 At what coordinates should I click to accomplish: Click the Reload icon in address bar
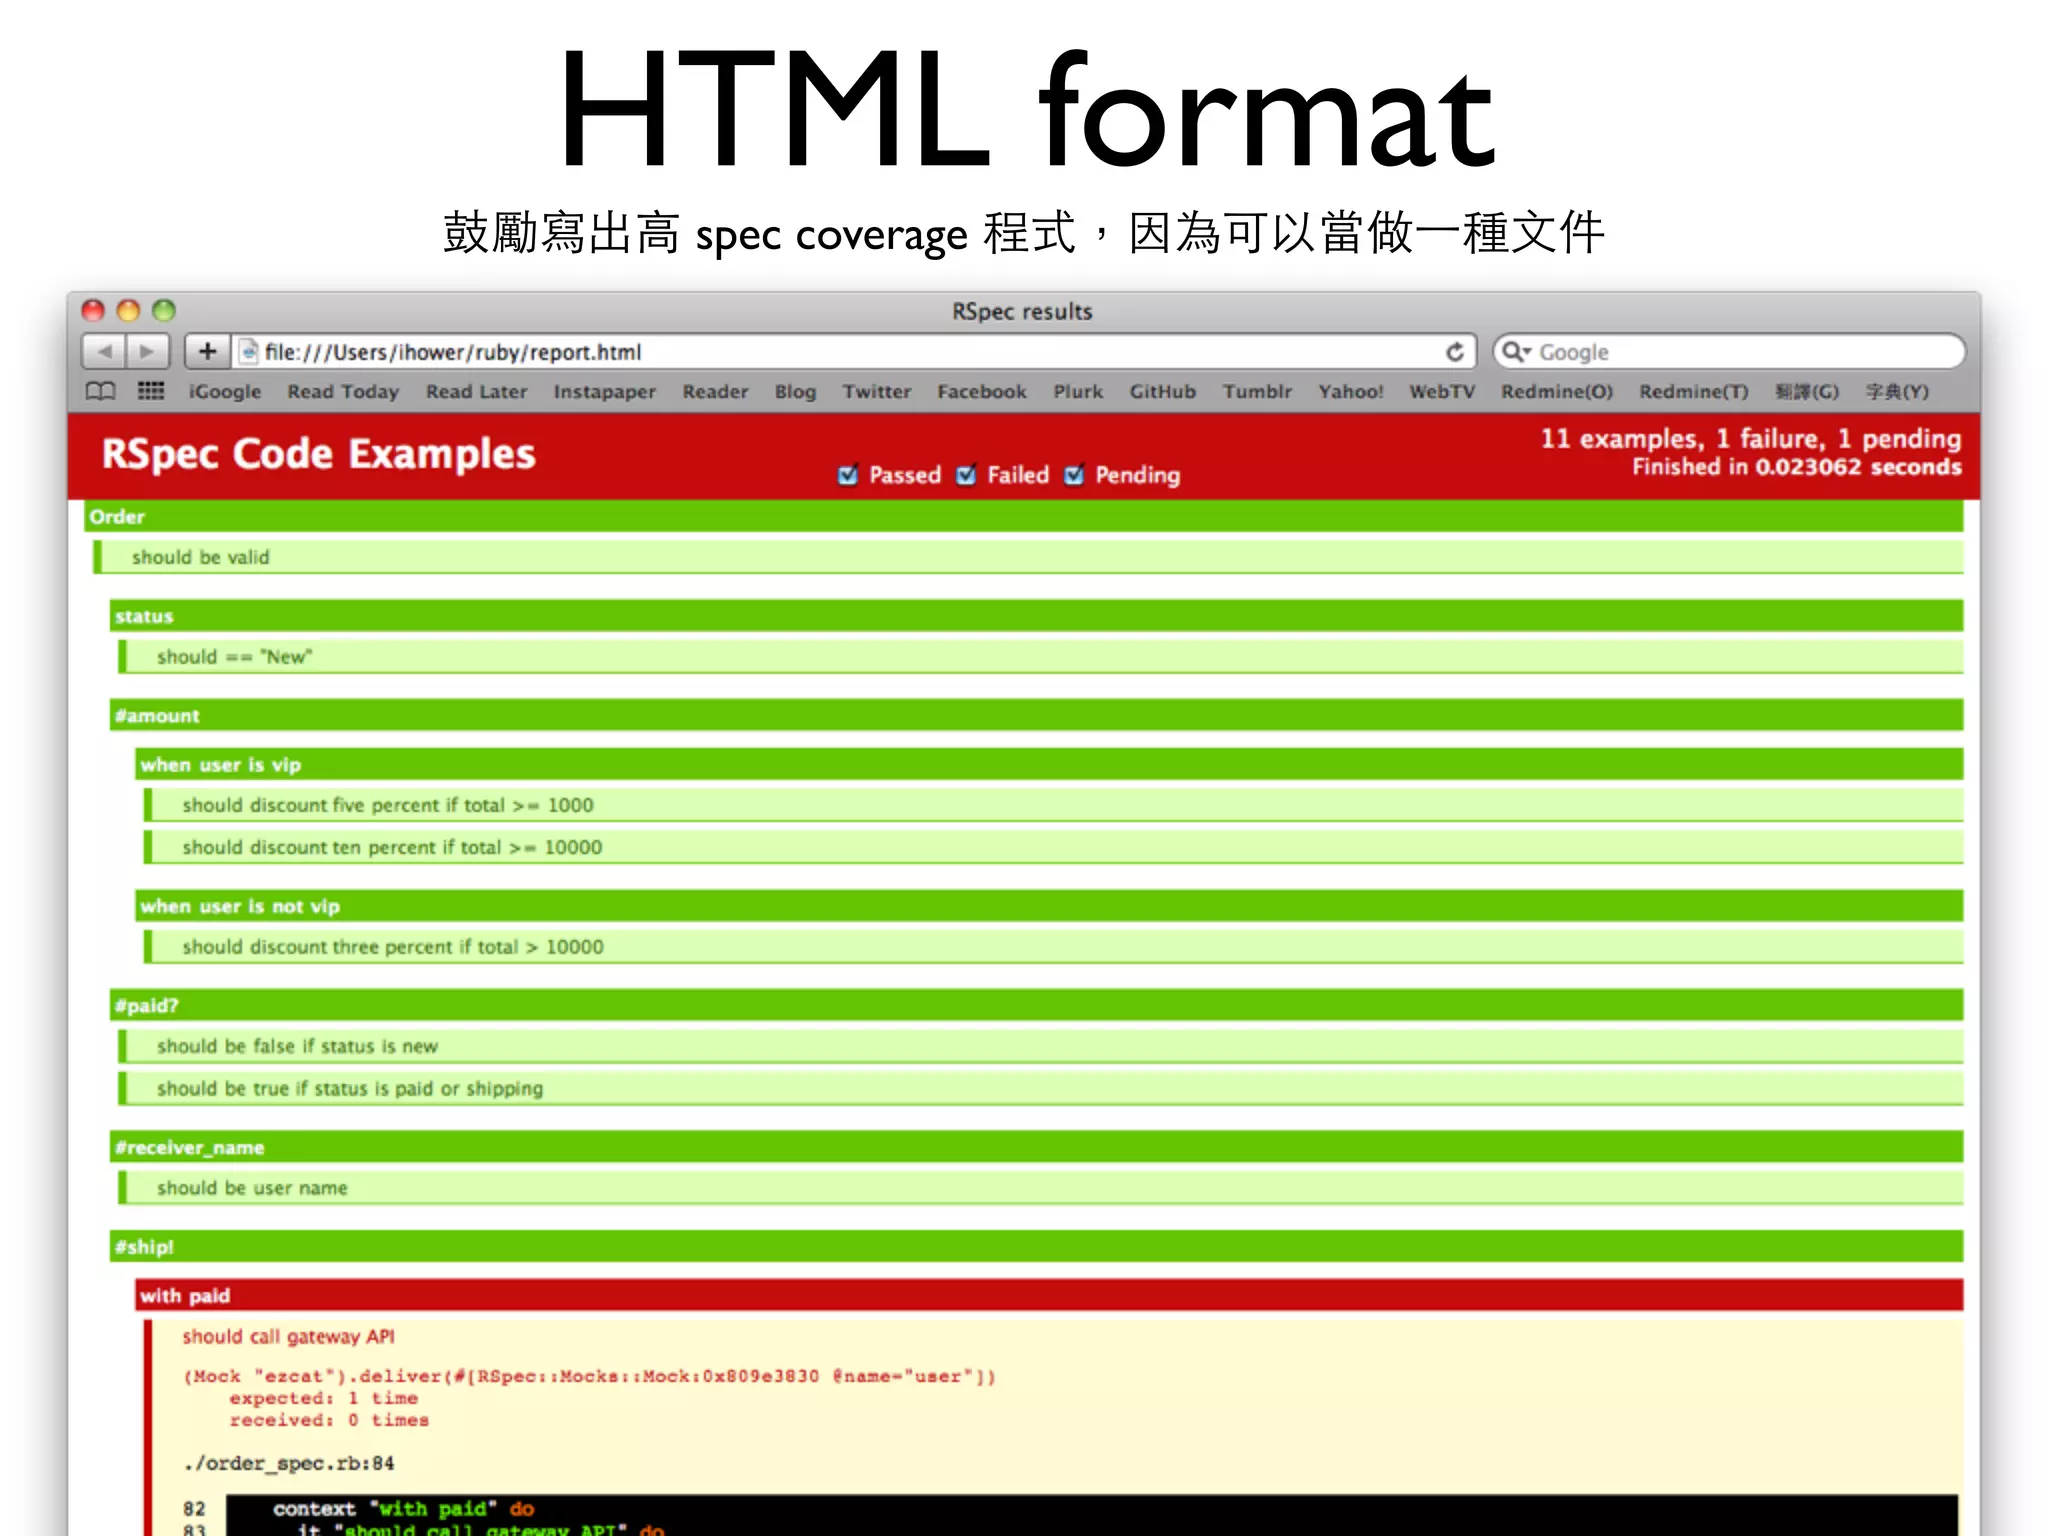[x=1455, y=352]
